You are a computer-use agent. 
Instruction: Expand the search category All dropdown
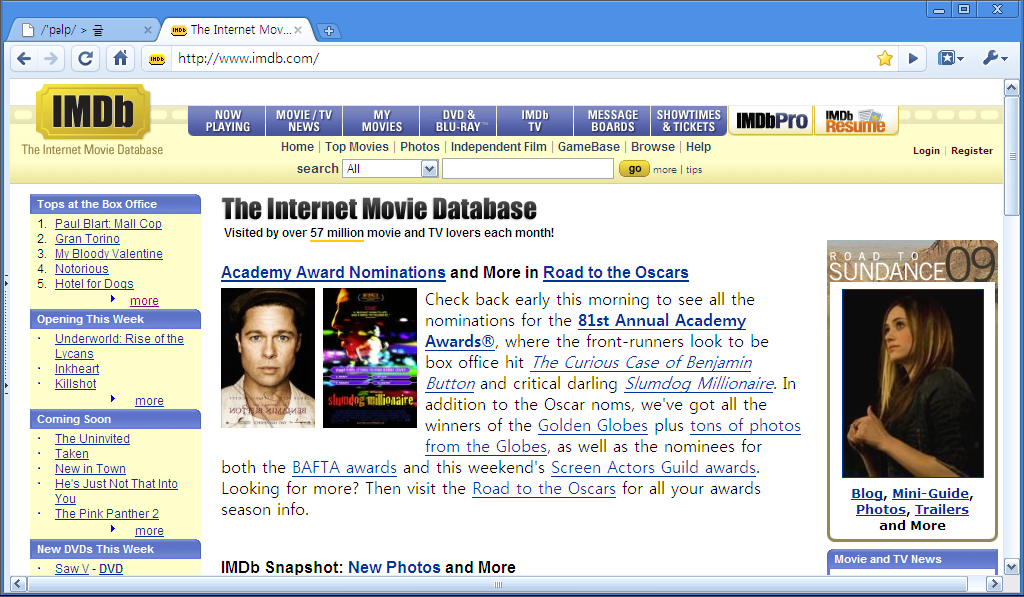click(390, 169)
